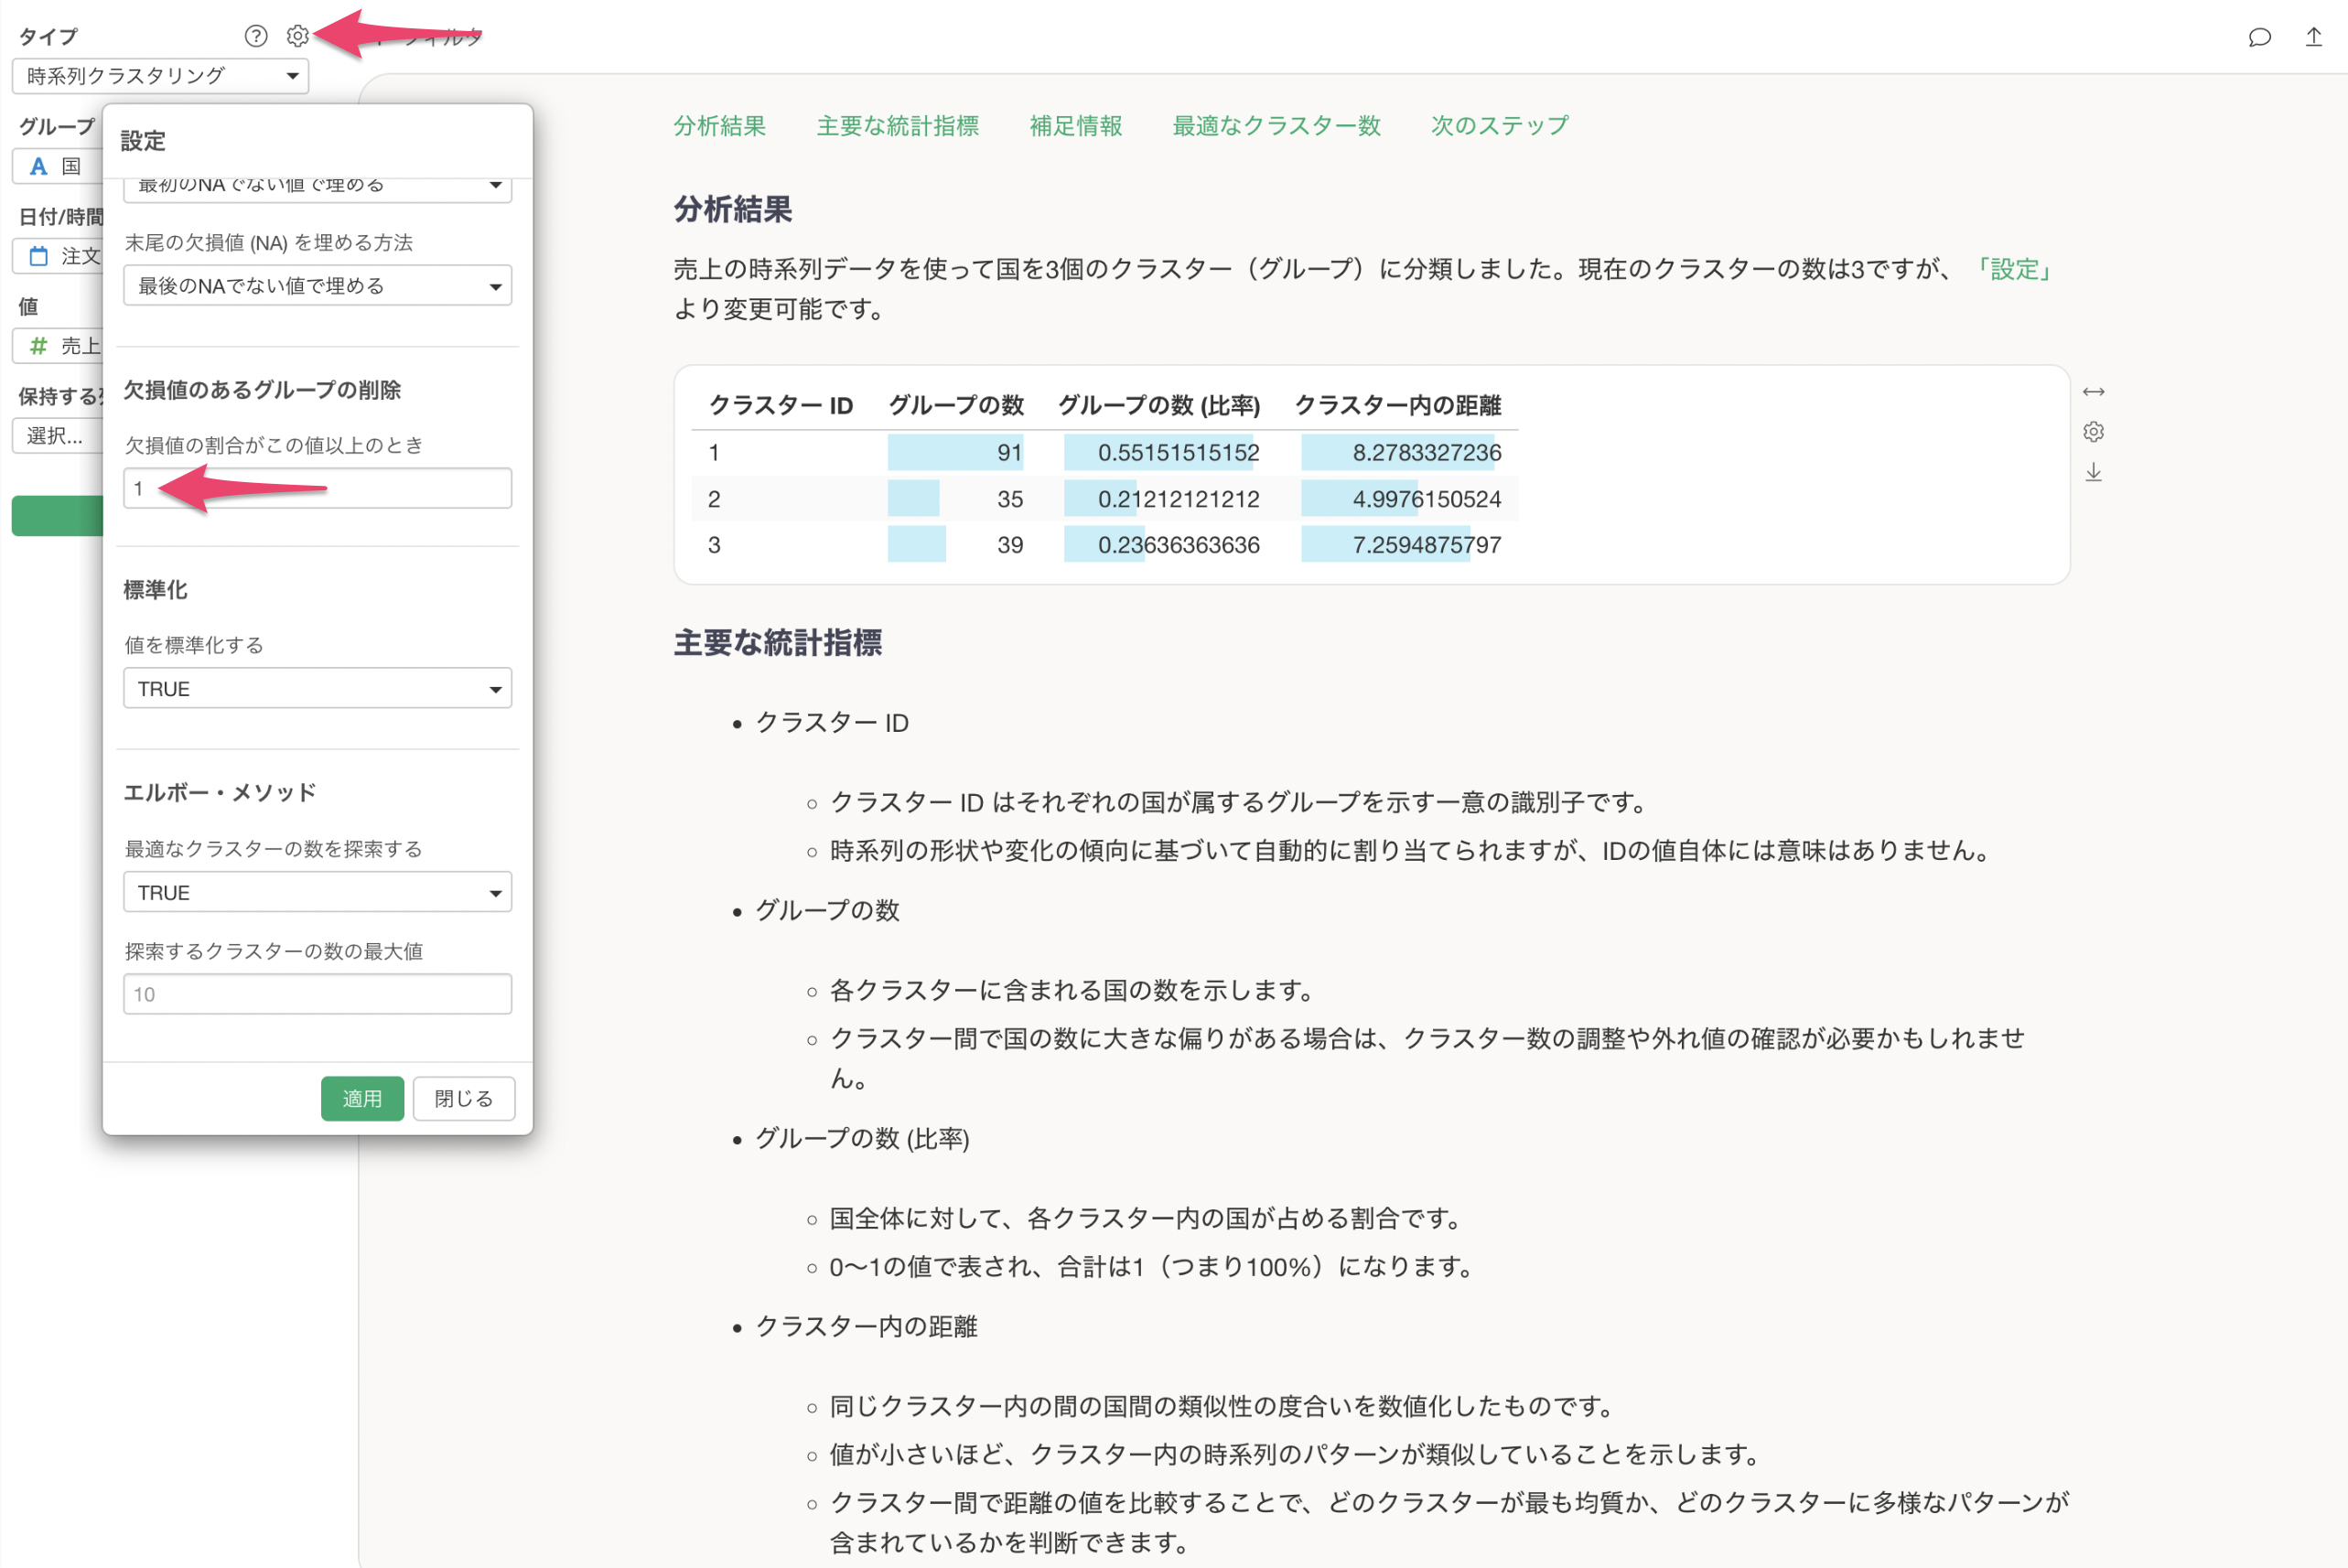Image resolution: width=2348 pixels, height=1568 pixels.
Task: Go to 次のステップ tab
Action: pyautogui.click(x=1499, y=126)
